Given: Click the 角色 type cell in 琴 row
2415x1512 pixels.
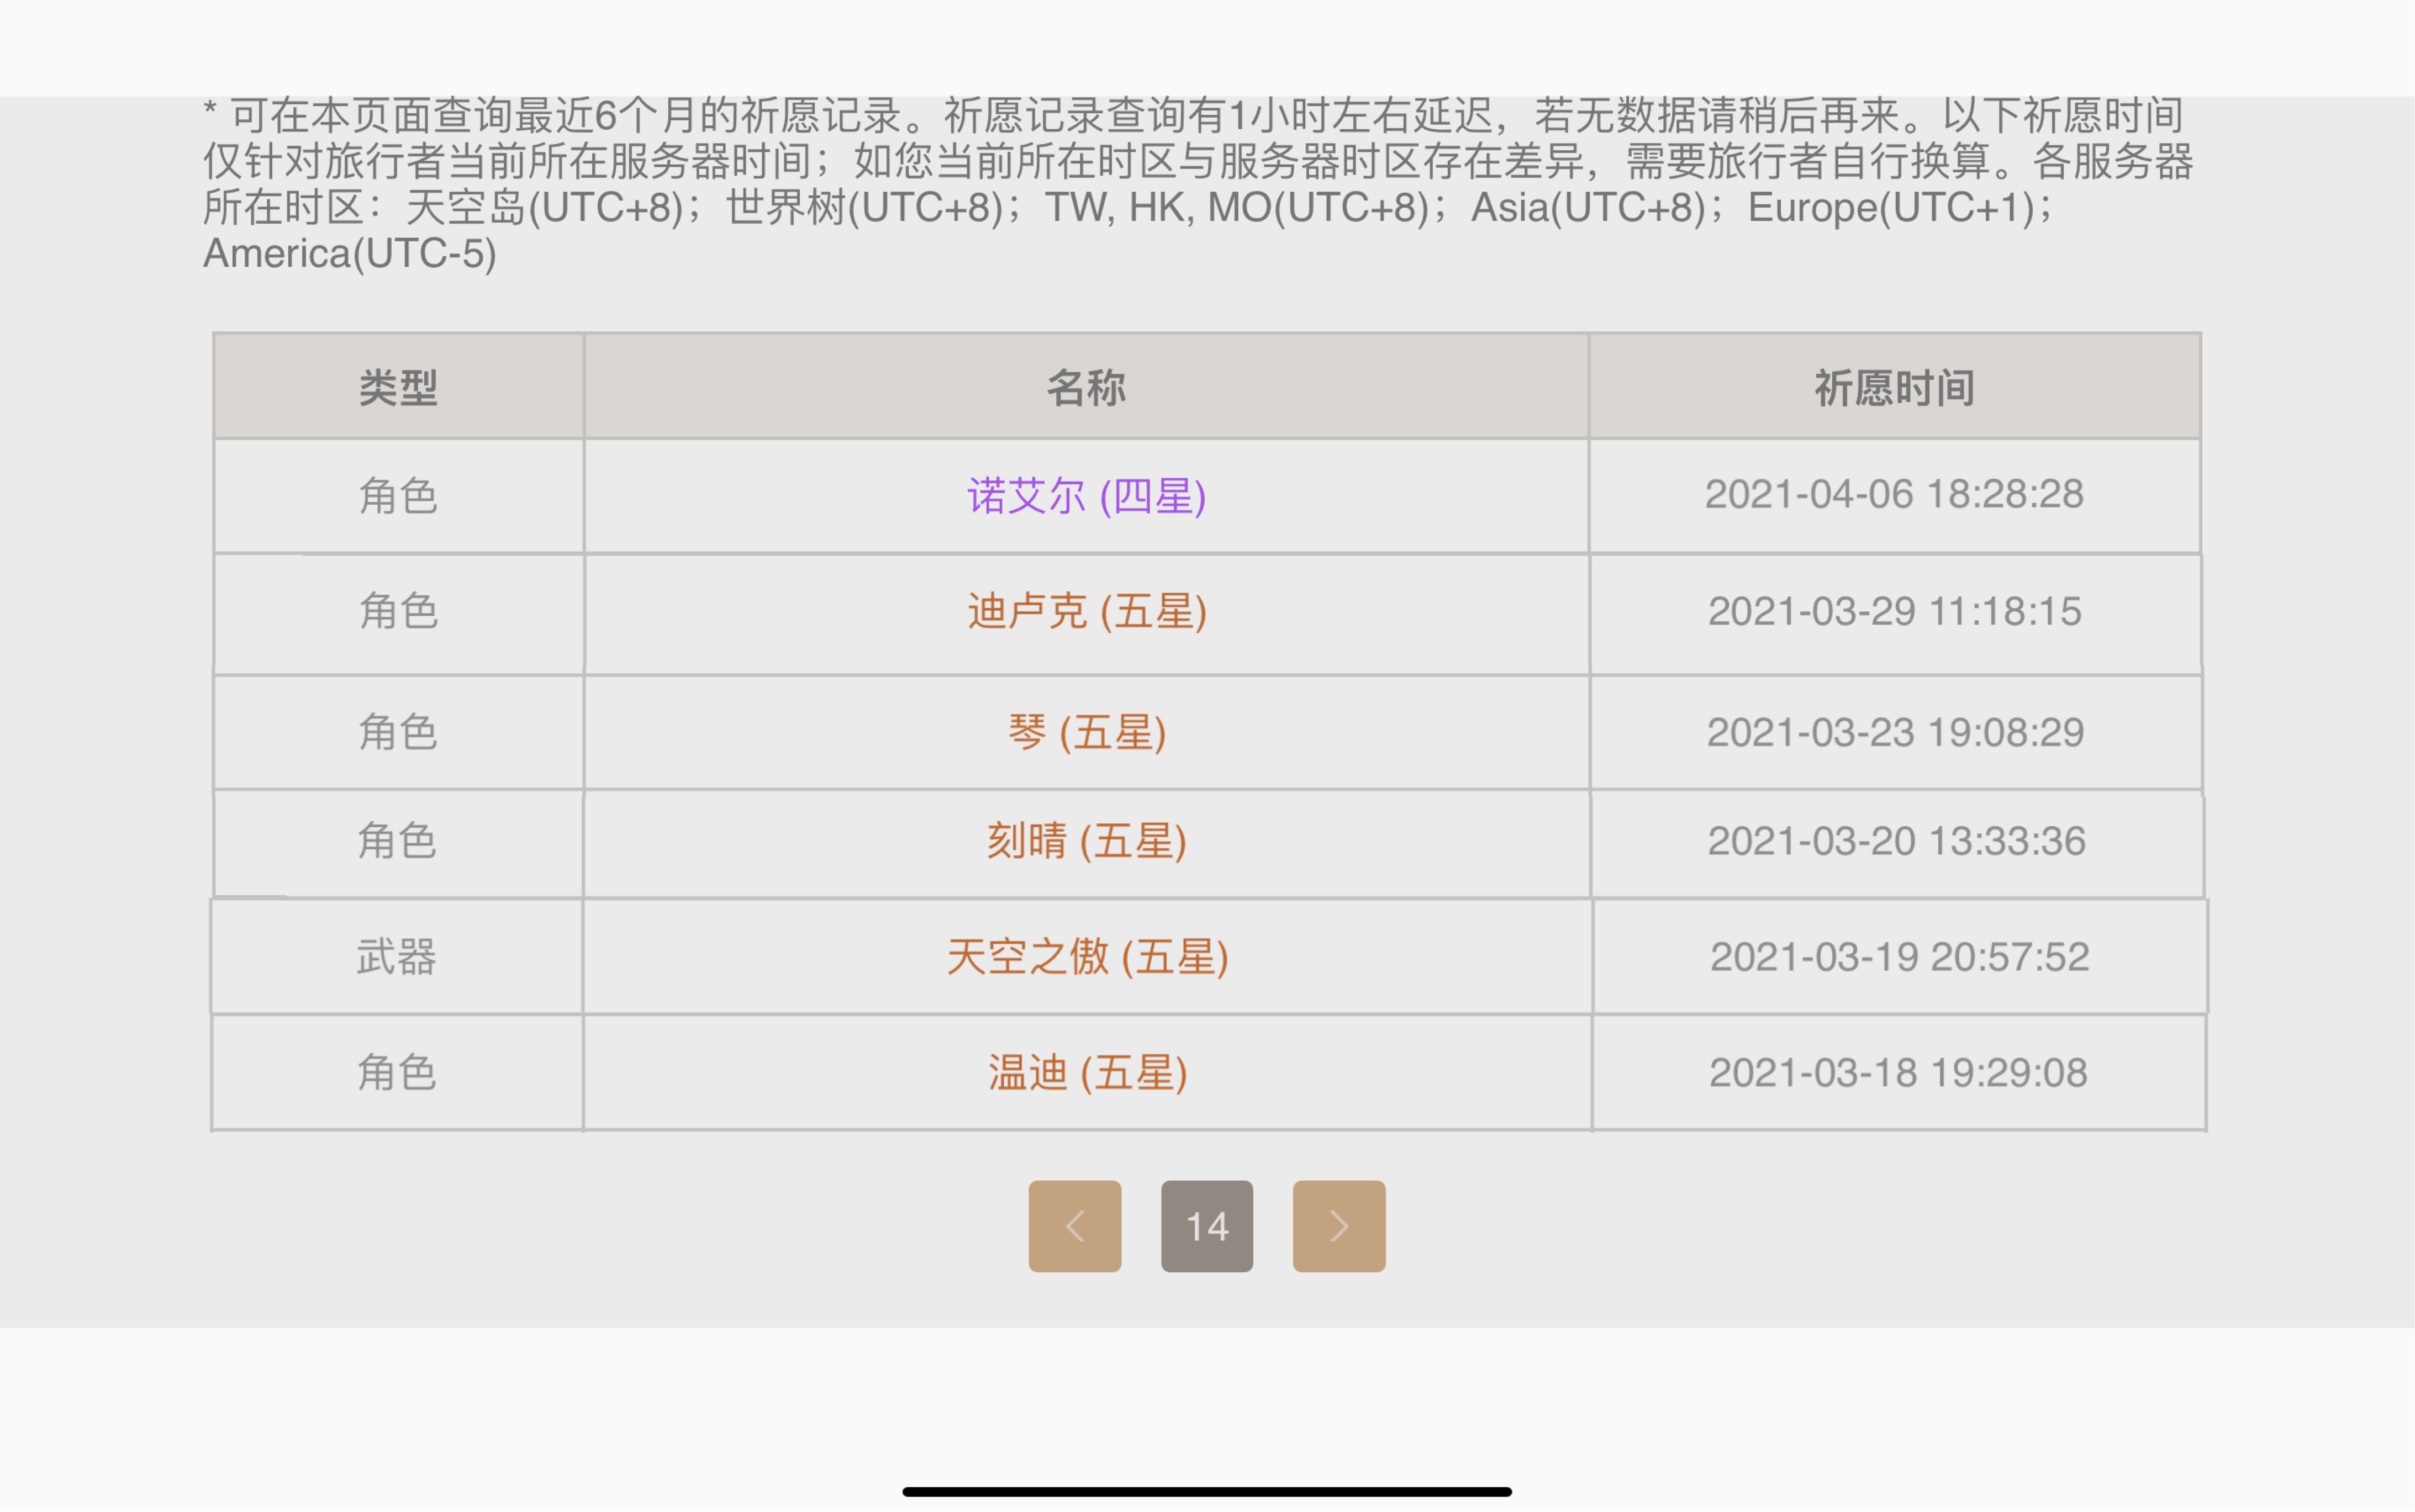Looking at the screenshot, I should coord(398,733).
